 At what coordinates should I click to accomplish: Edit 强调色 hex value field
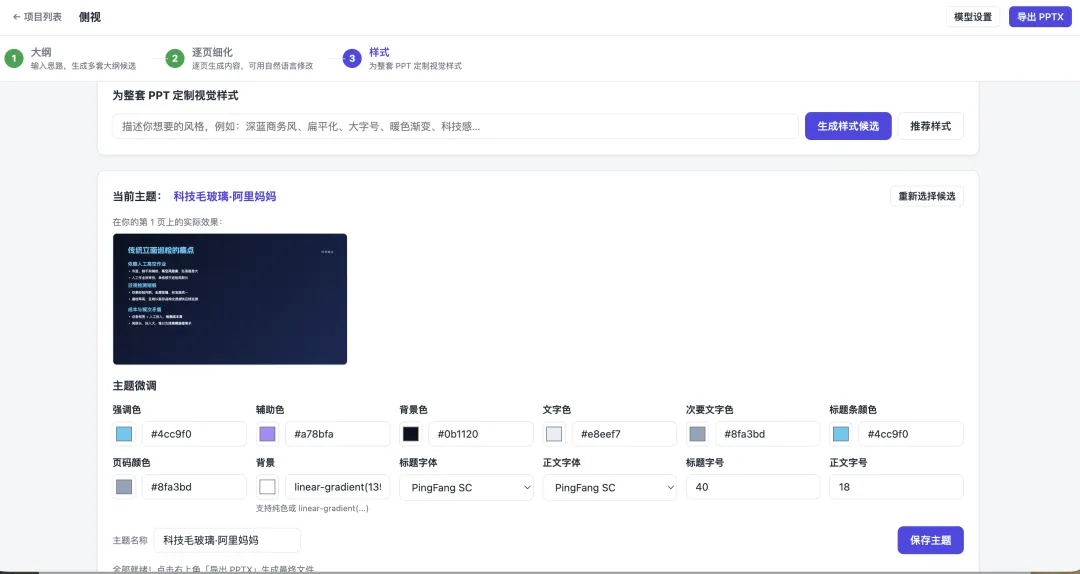click(x=194, y=434)
